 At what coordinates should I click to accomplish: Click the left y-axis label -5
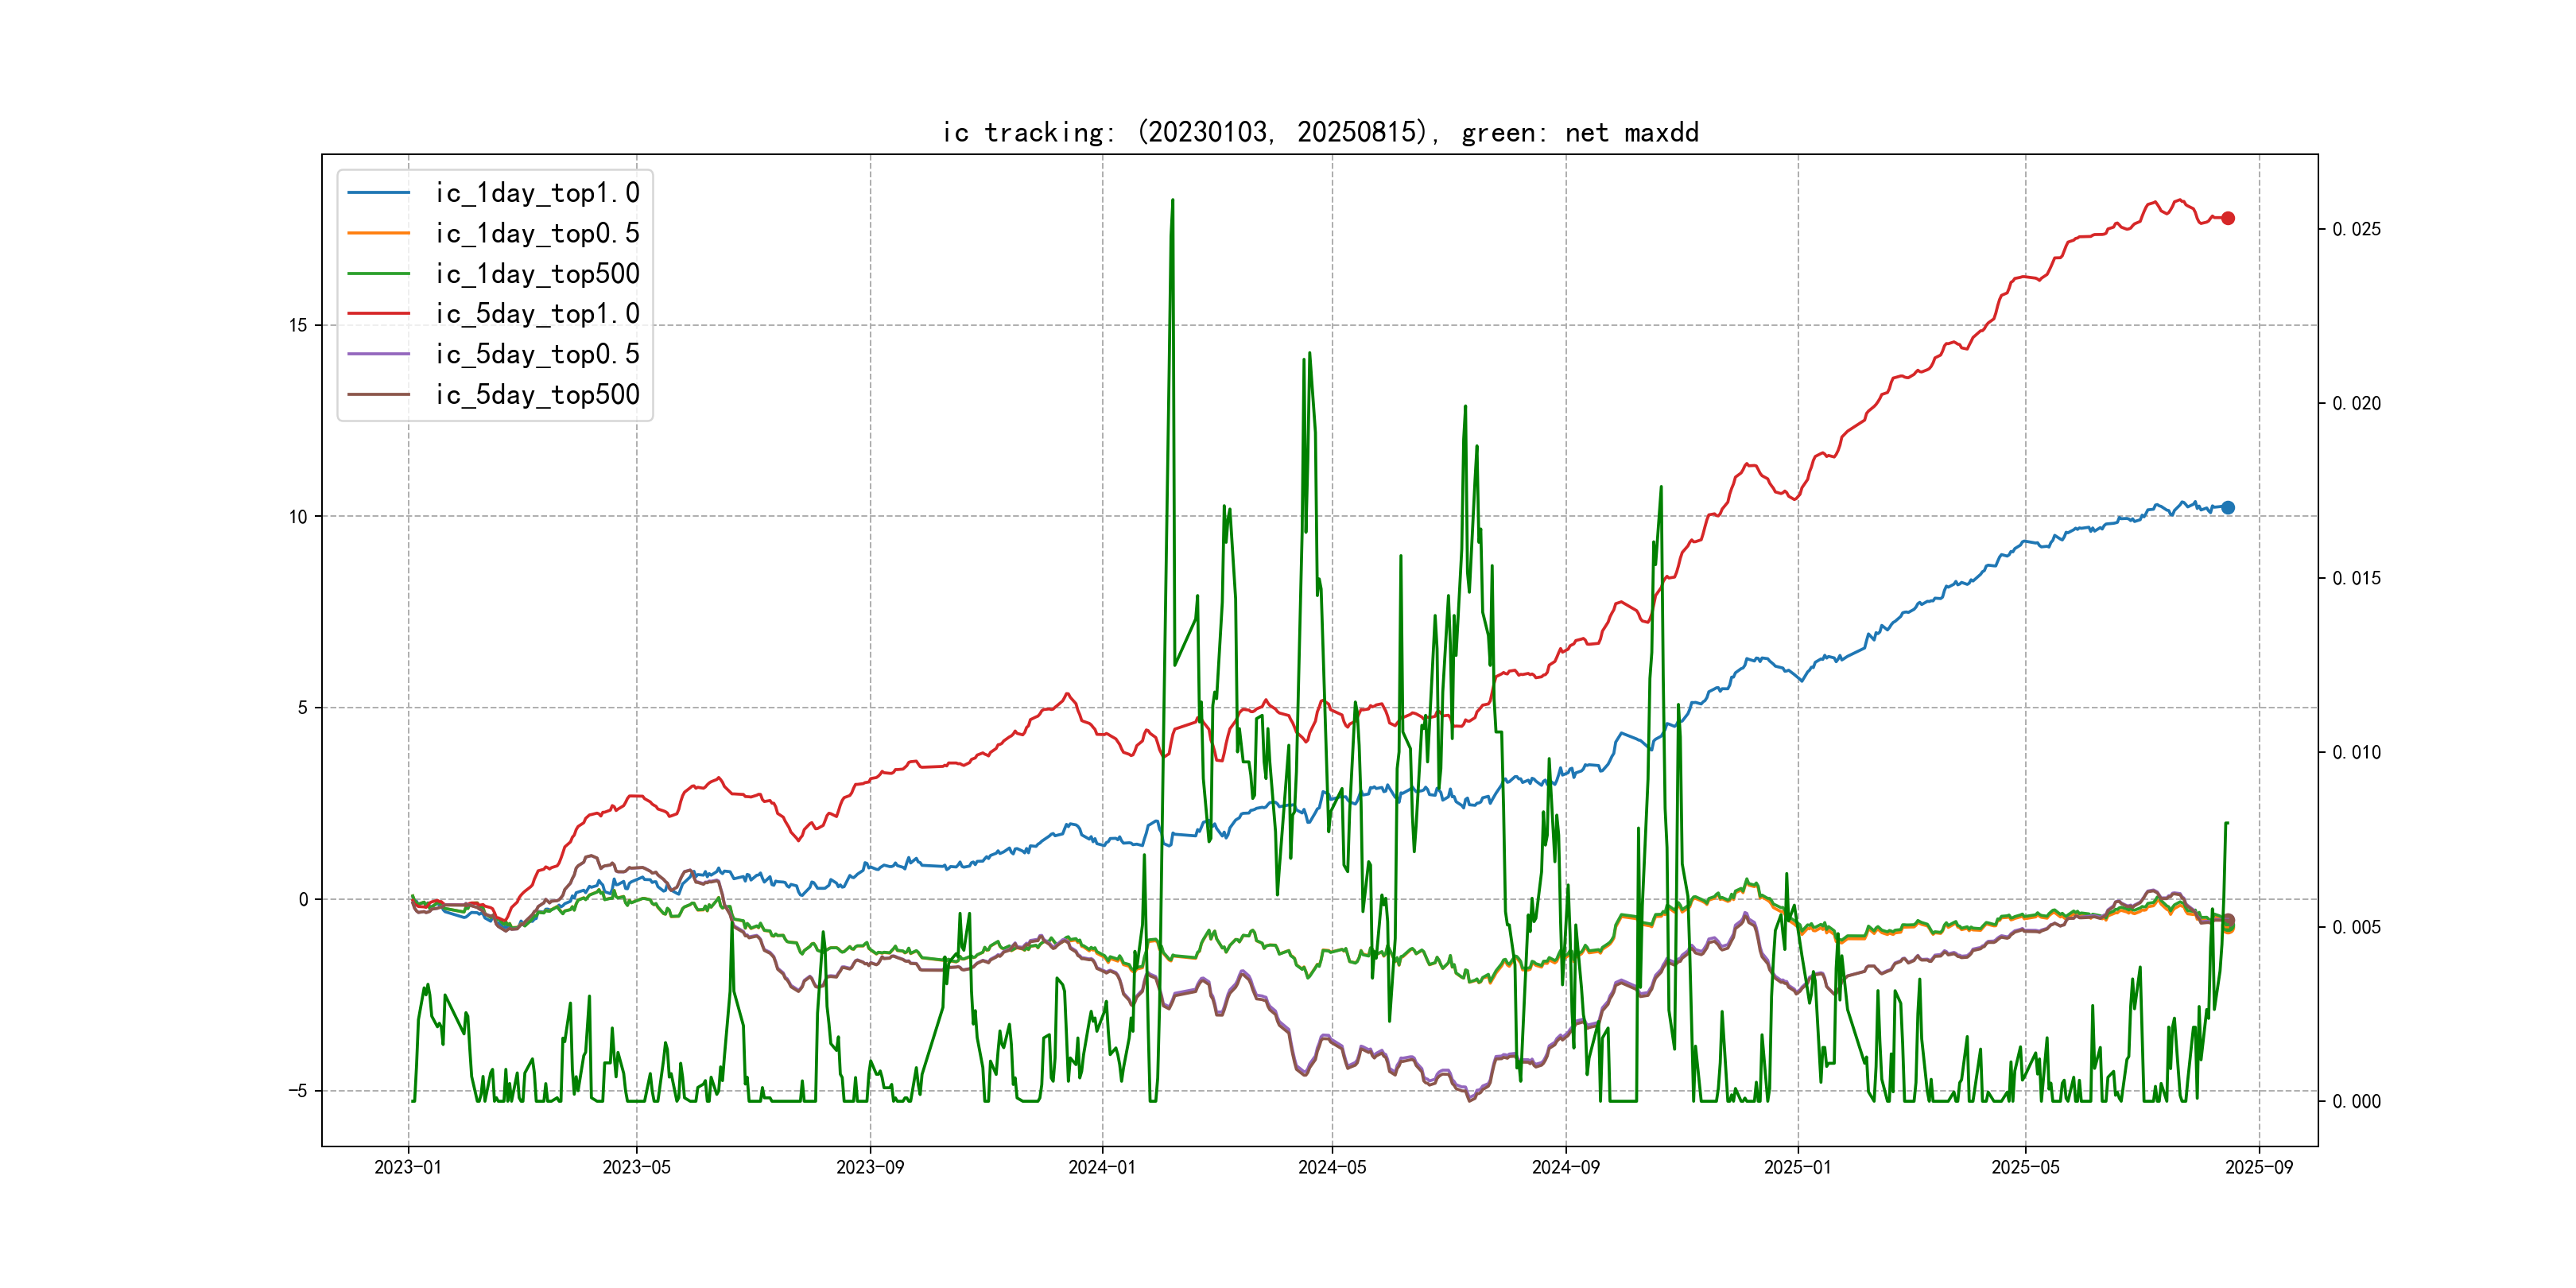(x=297, y=1090)
